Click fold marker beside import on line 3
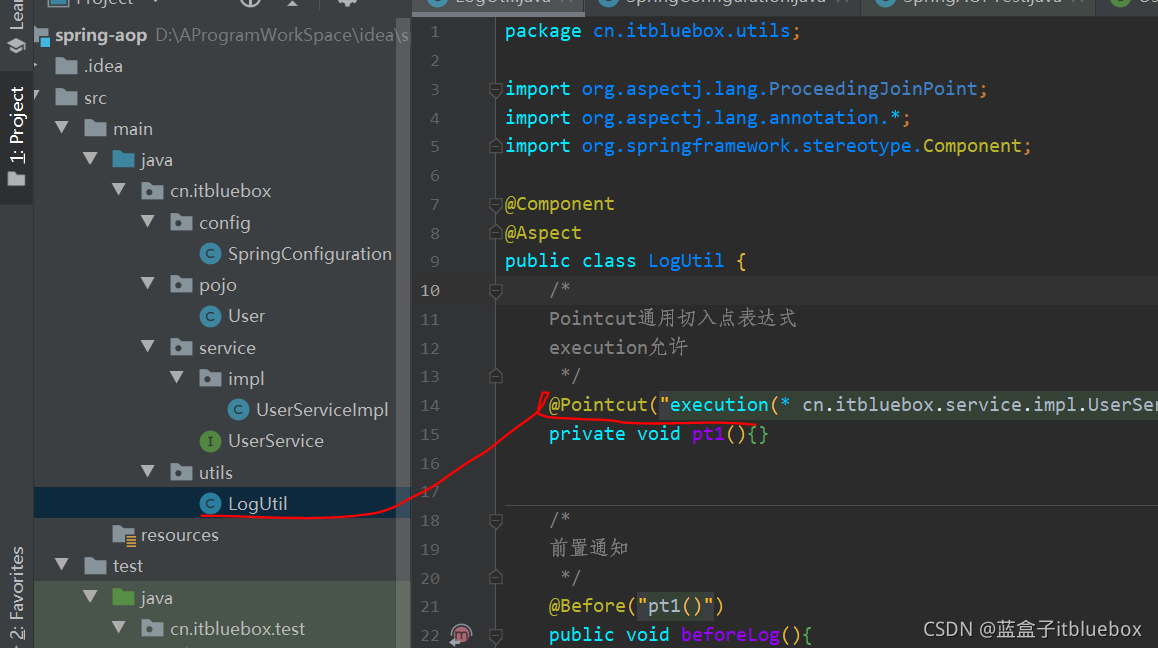 coord(496,90)
